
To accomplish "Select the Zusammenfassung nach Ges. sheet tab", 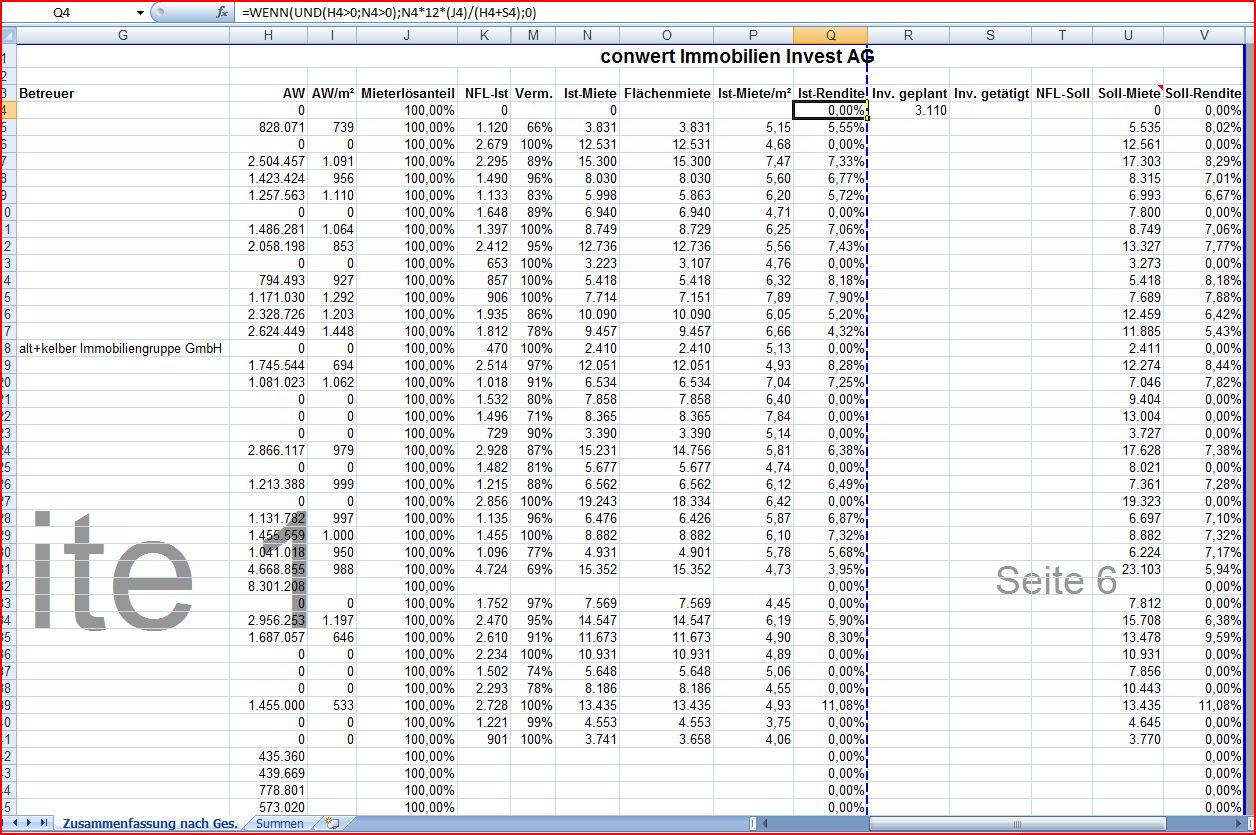I will (150, 823).
